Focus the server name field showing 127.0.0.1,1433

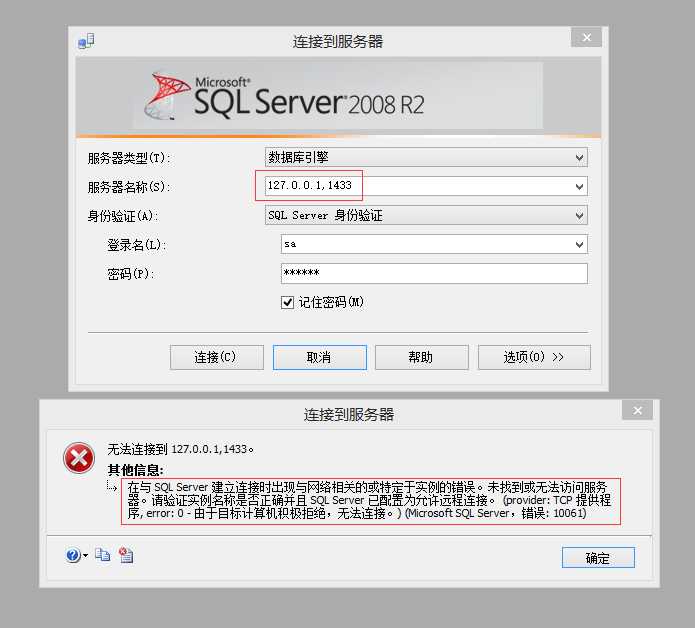tap(426, 186)
